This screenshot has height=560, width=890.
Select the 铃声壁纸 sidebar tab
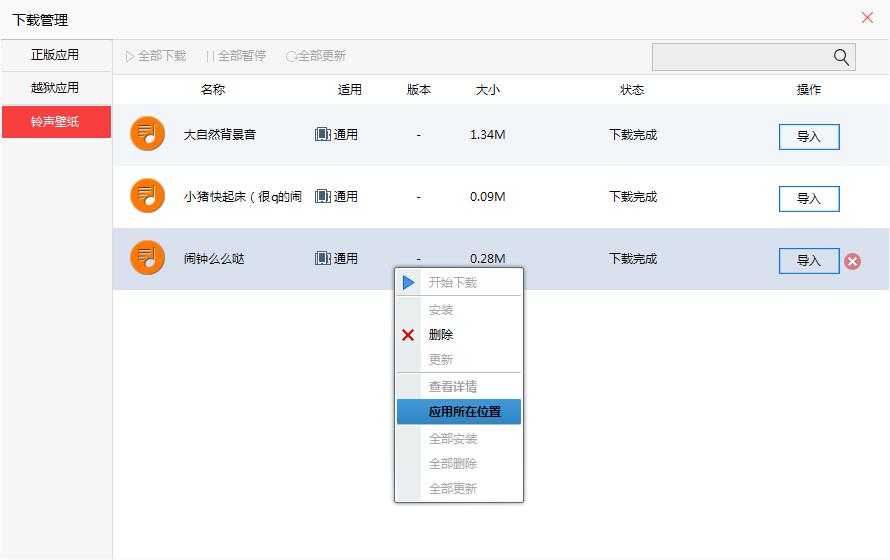[x=55, y=122]
